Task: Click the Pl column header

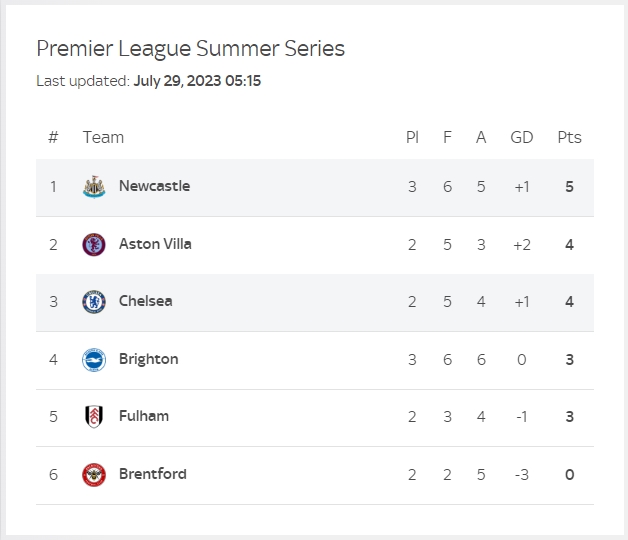Action: coord(412,137)
